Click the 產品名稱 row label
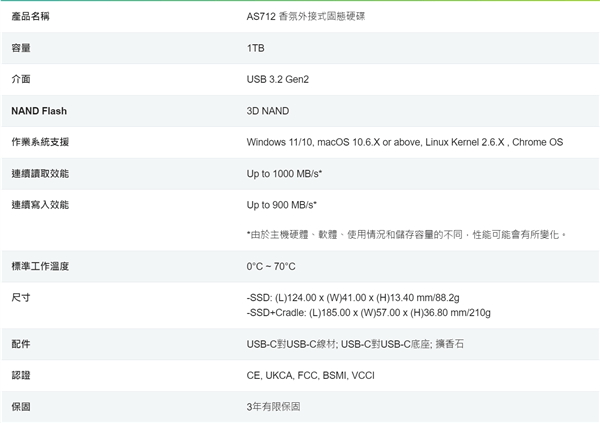This screenshot has height=423, width=600. tap(31, 16)
